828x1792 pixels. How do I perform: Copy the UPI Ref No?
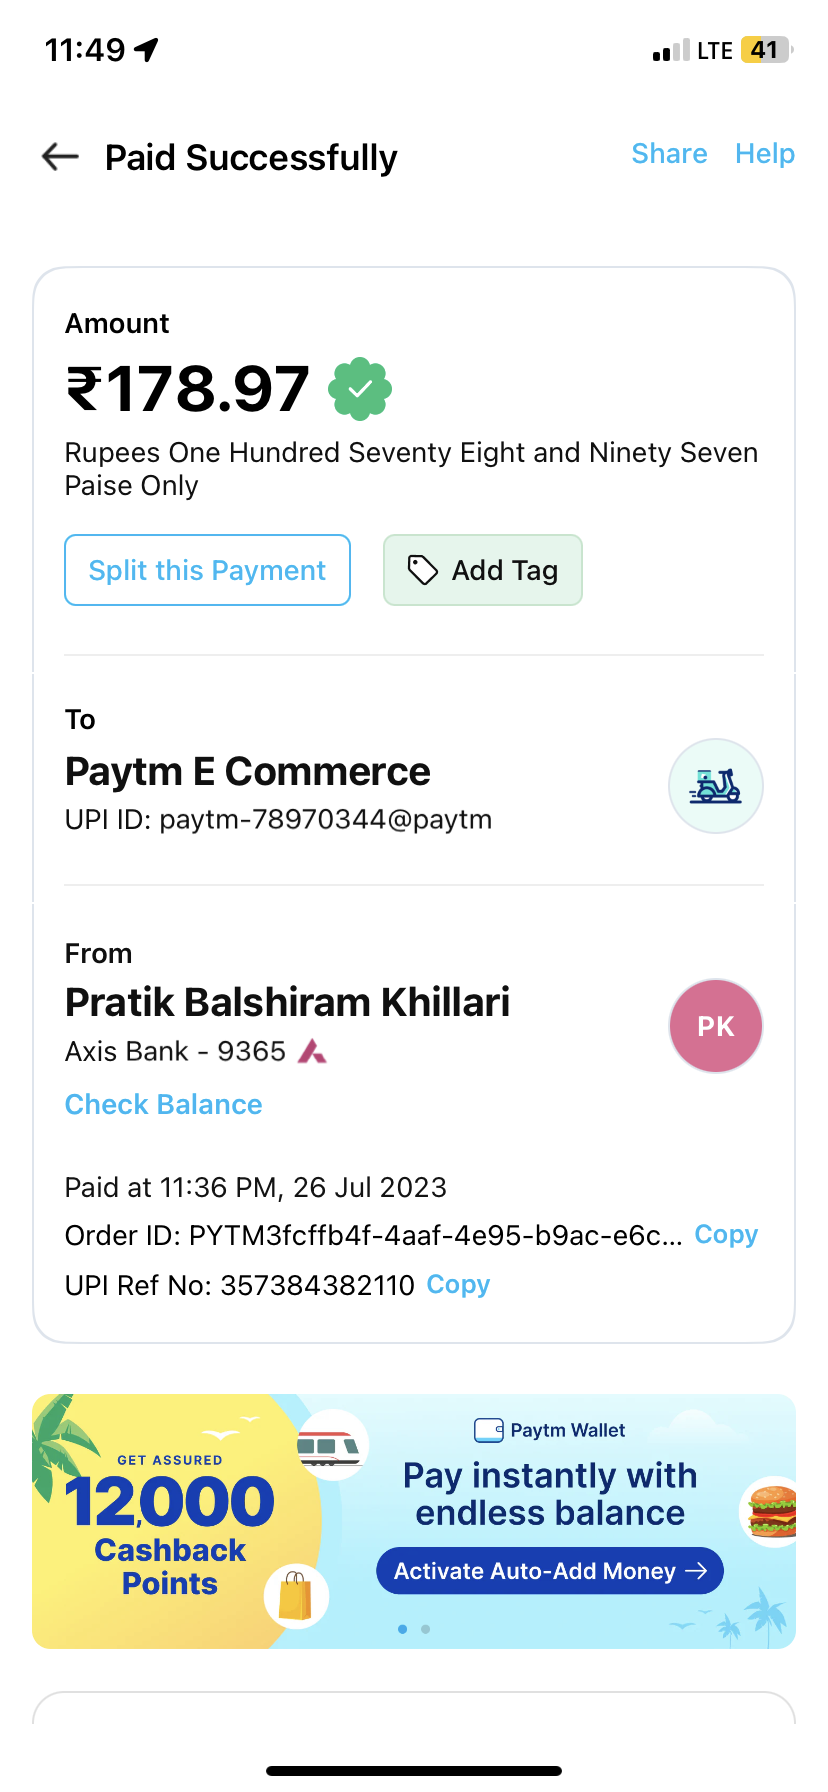point(458,1285)
